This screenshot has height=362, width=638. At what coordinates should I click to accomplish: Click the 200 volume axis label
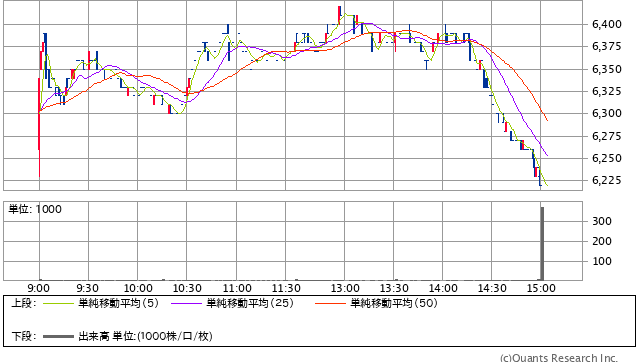tap(602, 241)
